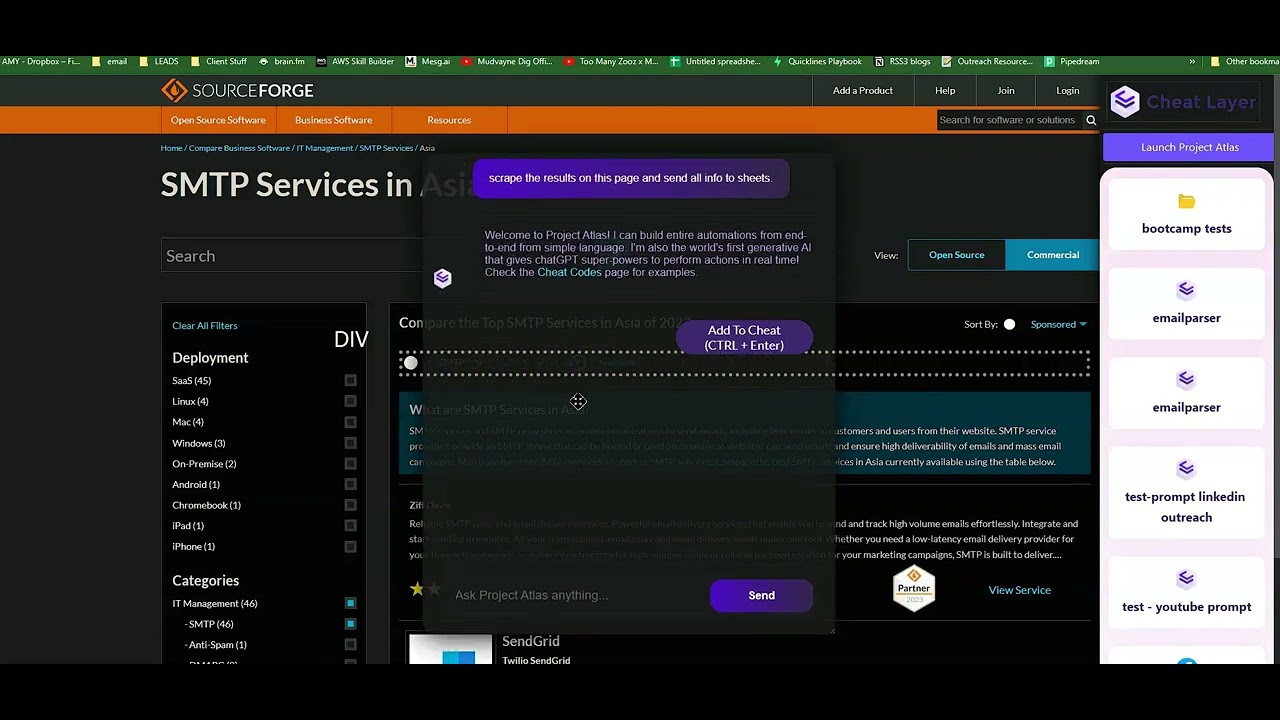
Task: Check the Android (1) filter
Action: [x=350, y=485]
